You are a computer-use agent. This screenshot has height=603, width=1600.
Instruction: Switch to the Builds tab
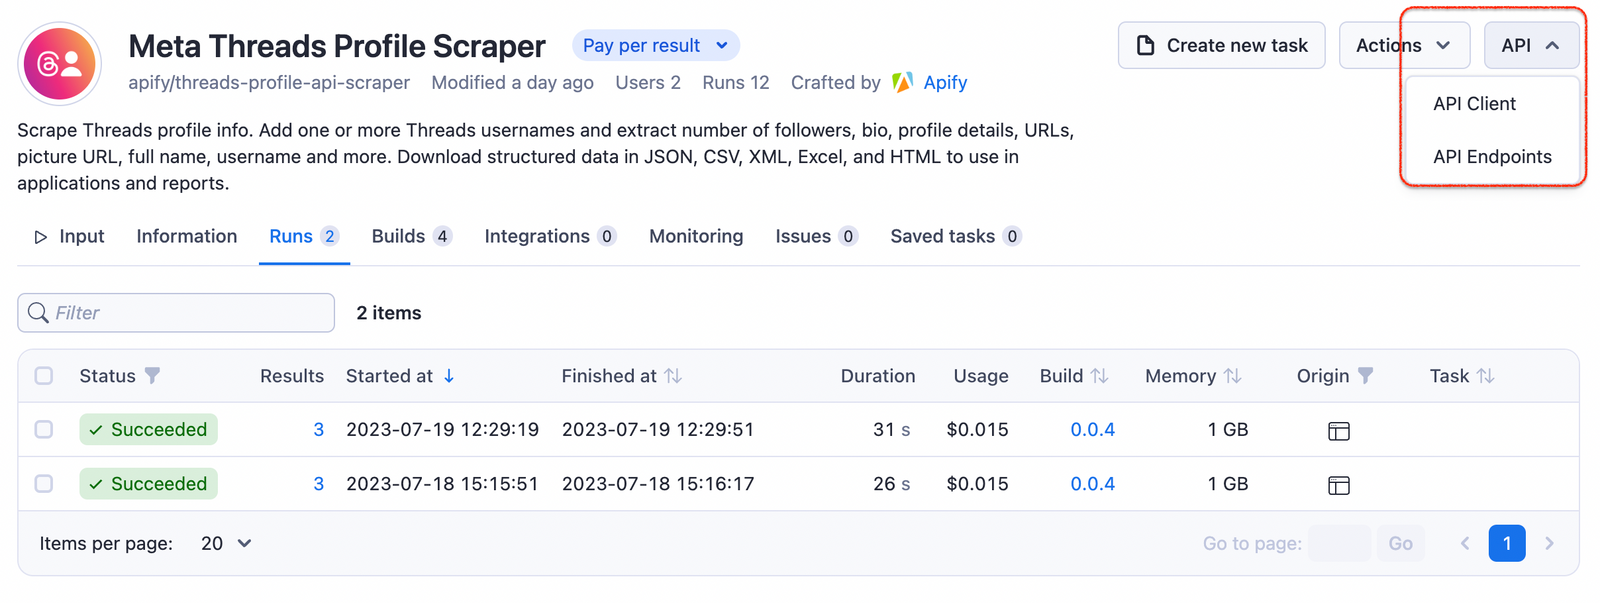(410, 236)
